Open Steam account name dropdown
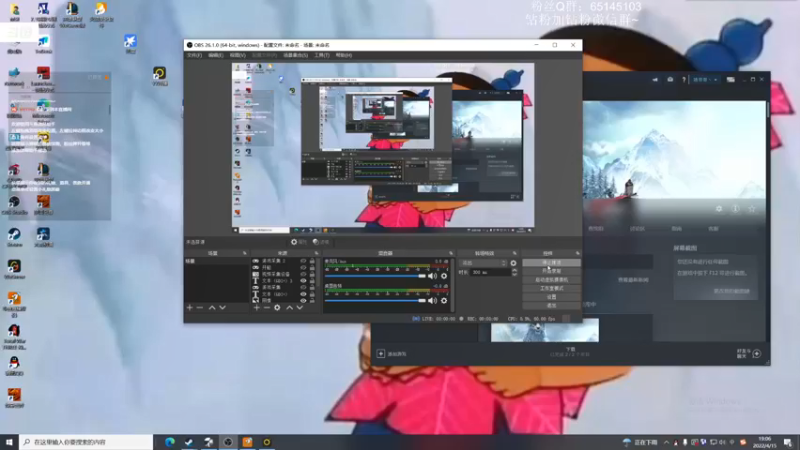Screen dimensions: 800x450 point(705,80)
